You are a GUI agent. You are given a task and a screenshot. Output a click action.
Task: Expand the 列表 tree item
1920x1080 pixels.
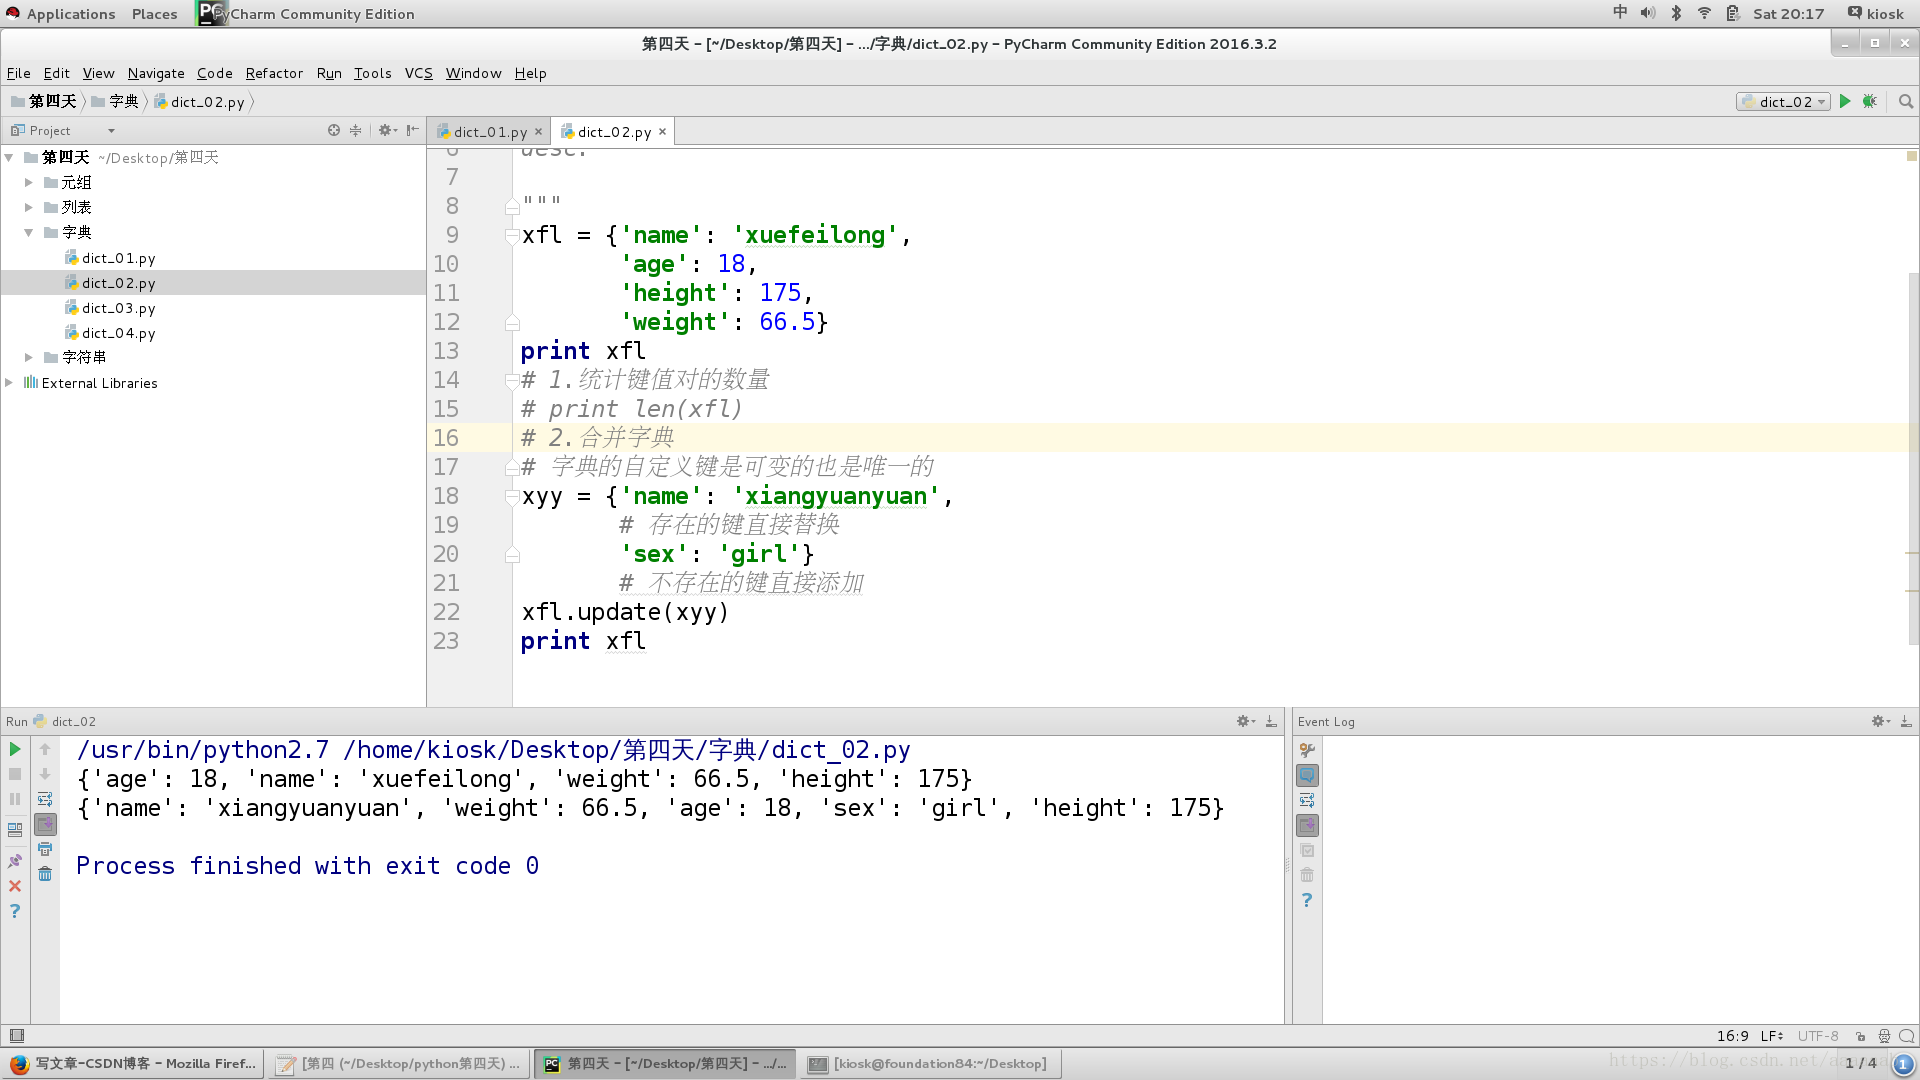pos(29,206)
